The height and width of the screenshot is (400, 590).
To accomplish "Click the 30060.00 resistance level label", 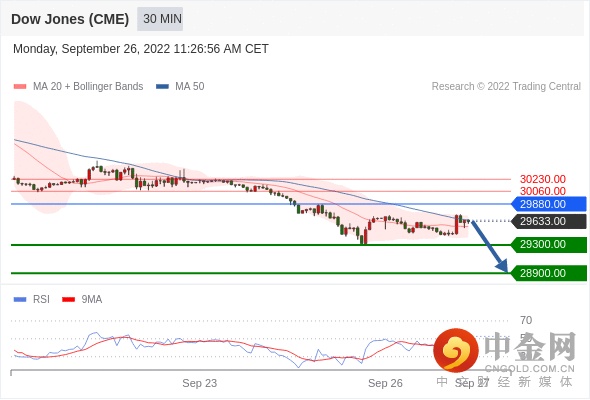I will click(543, 191).
